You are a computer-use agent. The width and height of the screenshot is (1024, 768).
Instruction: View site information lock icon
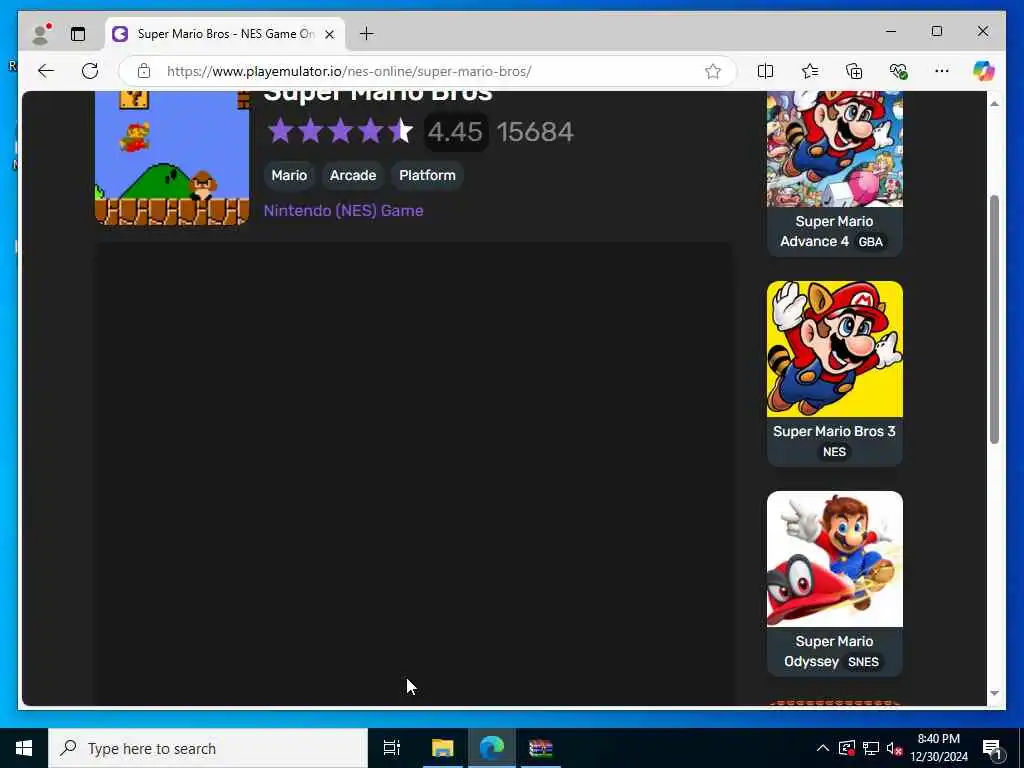pyautogui.click(x=144, y=71)
